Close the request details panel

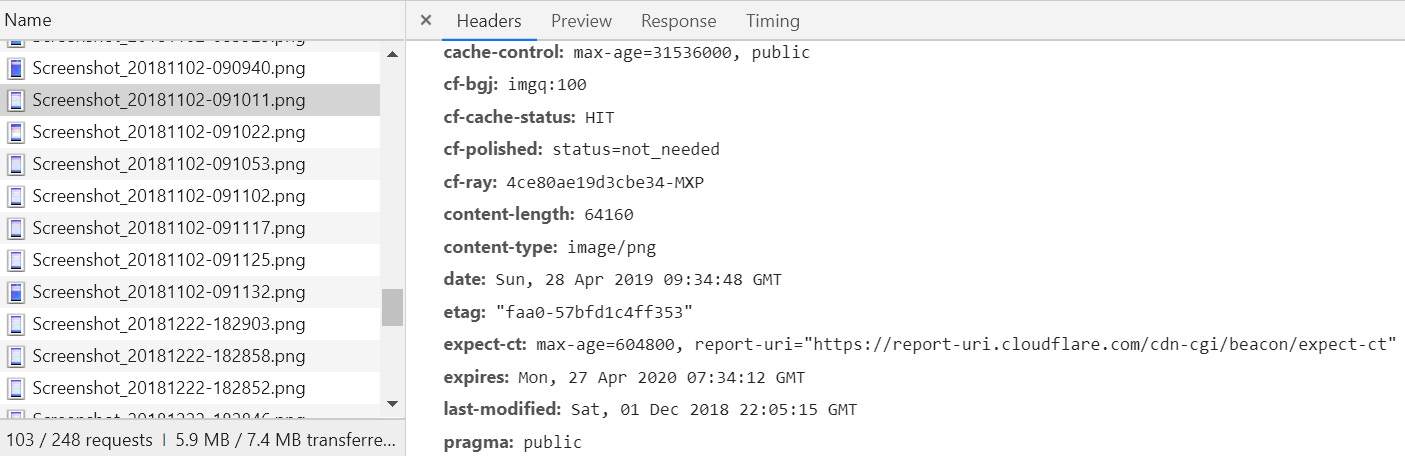426,20
